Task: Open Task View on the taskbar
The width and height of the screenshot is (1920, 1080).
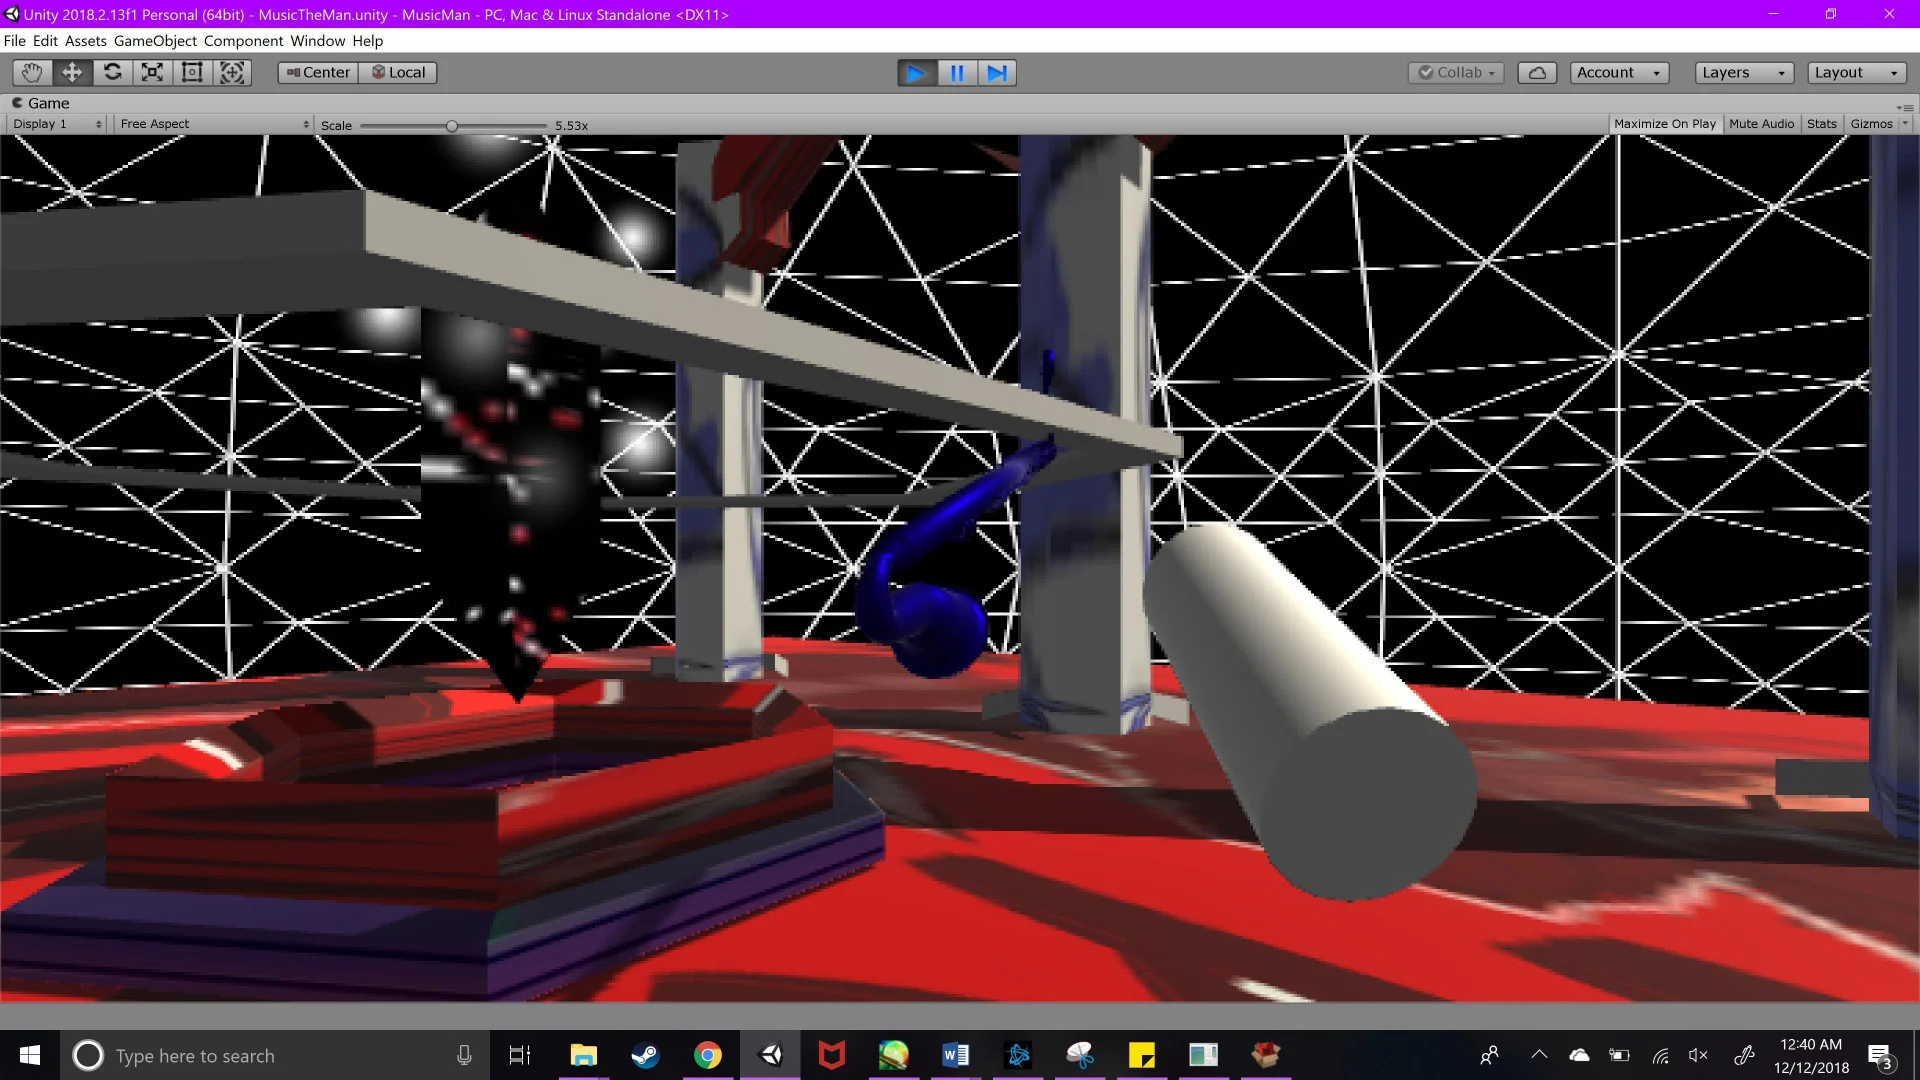Action: pyautogui.click(x=520, y=1055)
